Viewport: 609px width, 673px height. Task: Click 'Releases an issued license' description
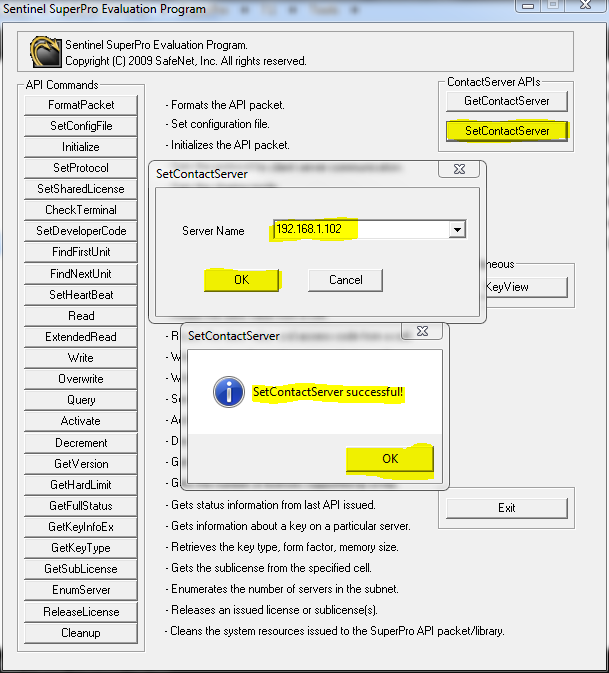(272, 610)
